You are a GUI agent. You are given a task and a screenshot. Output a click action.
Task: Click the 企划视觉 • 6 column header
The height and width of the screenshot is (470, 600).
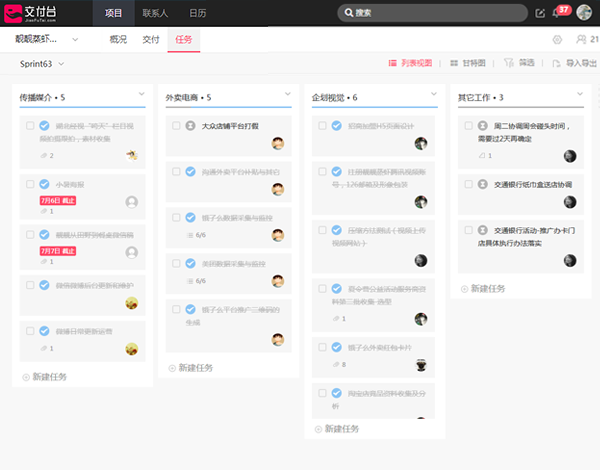pyautogui.click(x=334, y=98)
